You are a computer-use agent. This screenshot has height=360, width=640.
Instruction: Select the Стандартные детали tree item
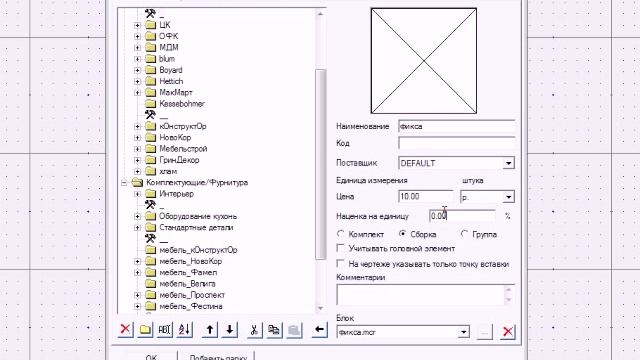(x=196, y=227)
